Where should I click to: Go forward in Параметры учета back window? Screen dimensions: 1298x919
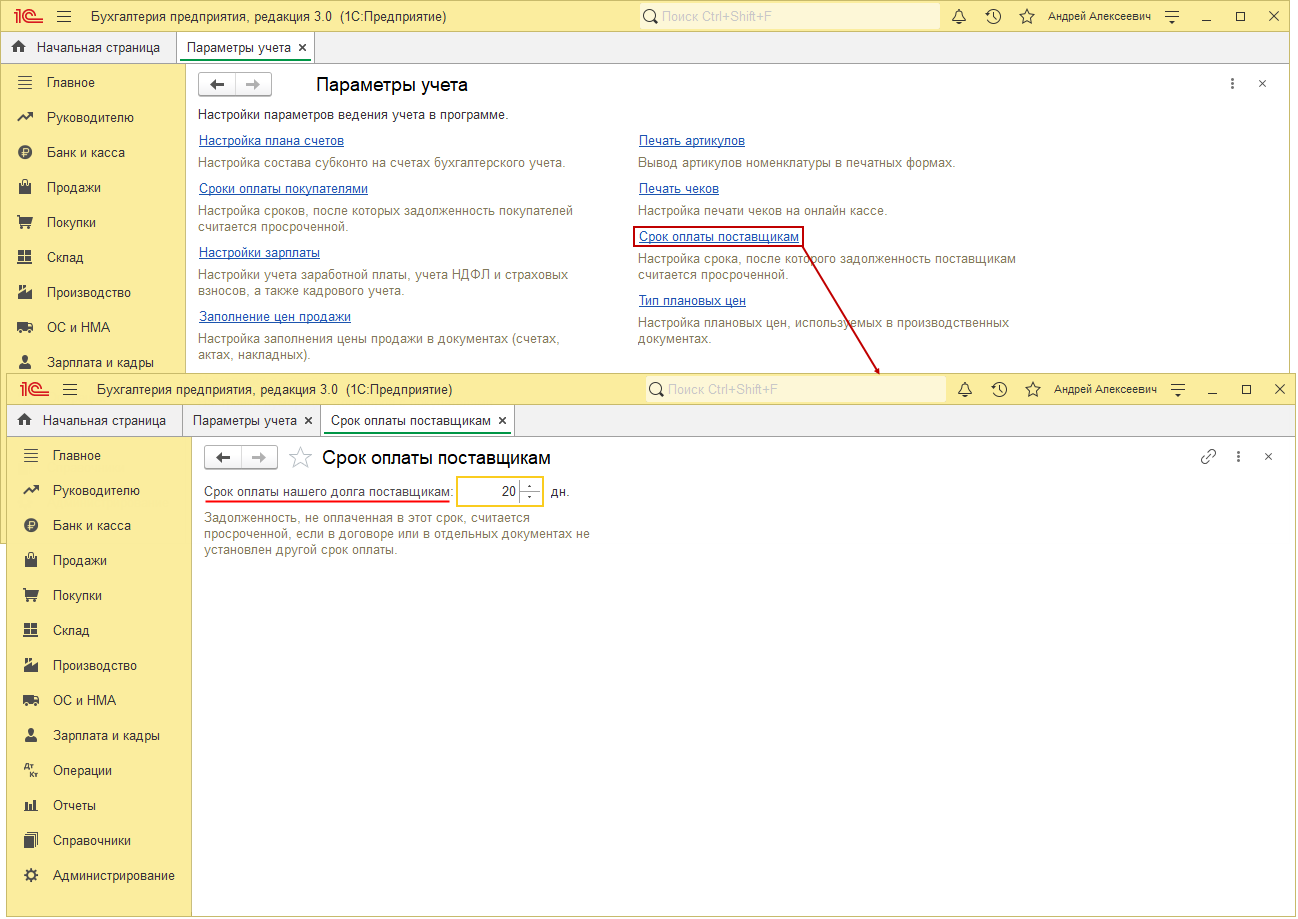coord(253,84)
